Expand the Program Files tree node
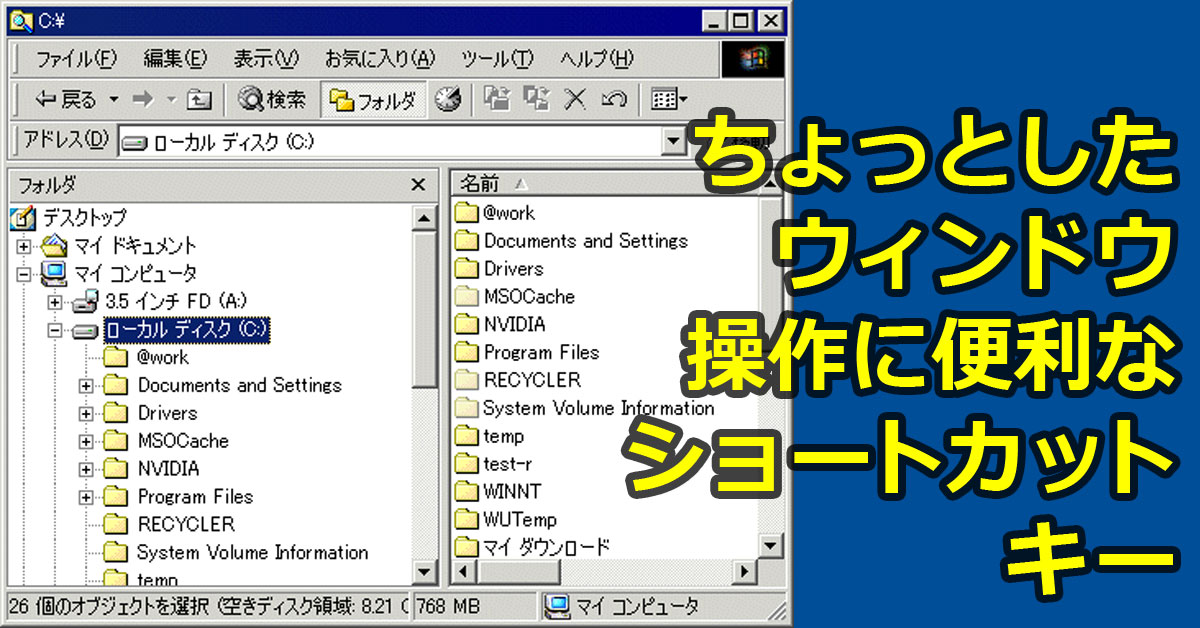This screenshot has height=628, width=1200. click(x=87, y=496)
